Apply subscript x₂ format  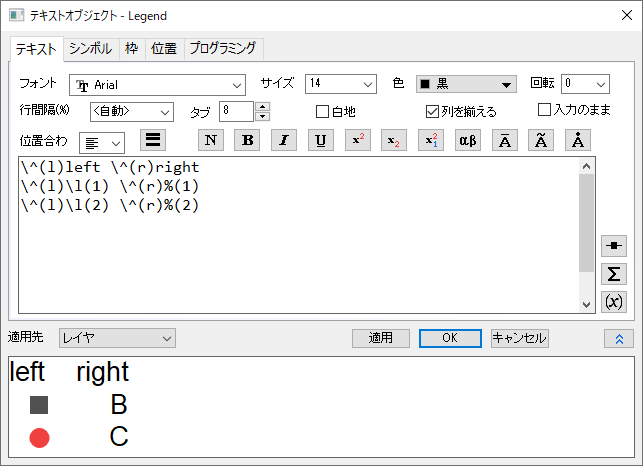click(x=394, y=140)
